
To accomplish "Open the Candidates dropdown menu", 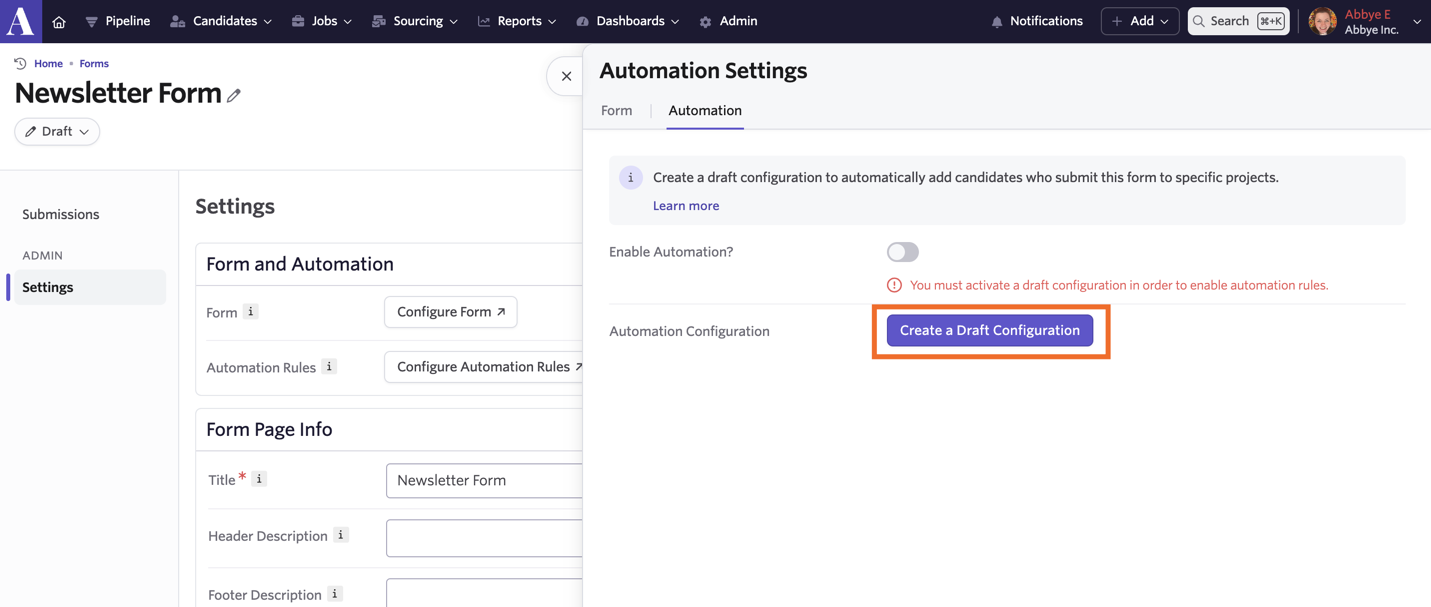I will click(x=221, y=21).
